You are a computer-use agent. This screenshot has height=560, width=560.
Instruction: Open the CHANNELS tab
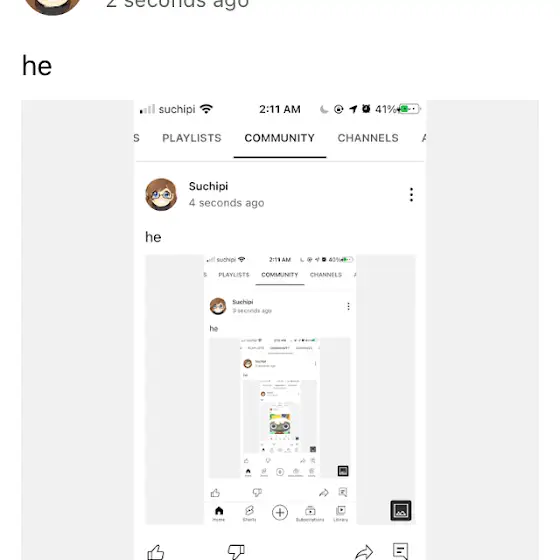[x=368, y=138]
